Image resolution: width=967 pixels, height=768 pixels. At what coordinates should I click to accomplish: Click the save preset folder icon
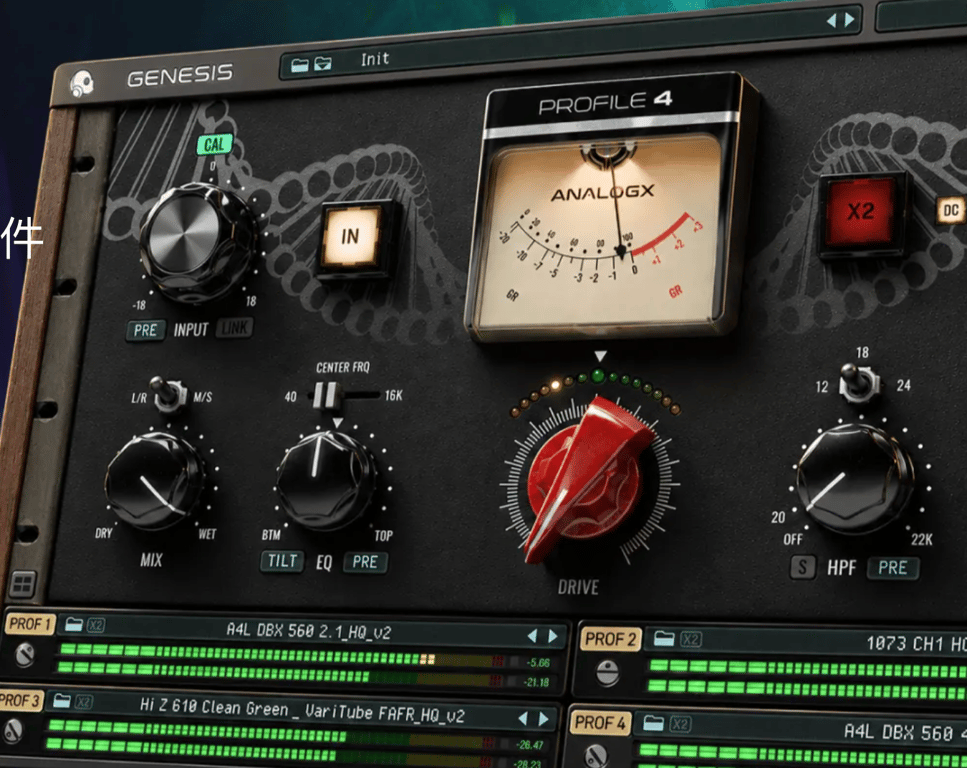click(x=323, y=64)
